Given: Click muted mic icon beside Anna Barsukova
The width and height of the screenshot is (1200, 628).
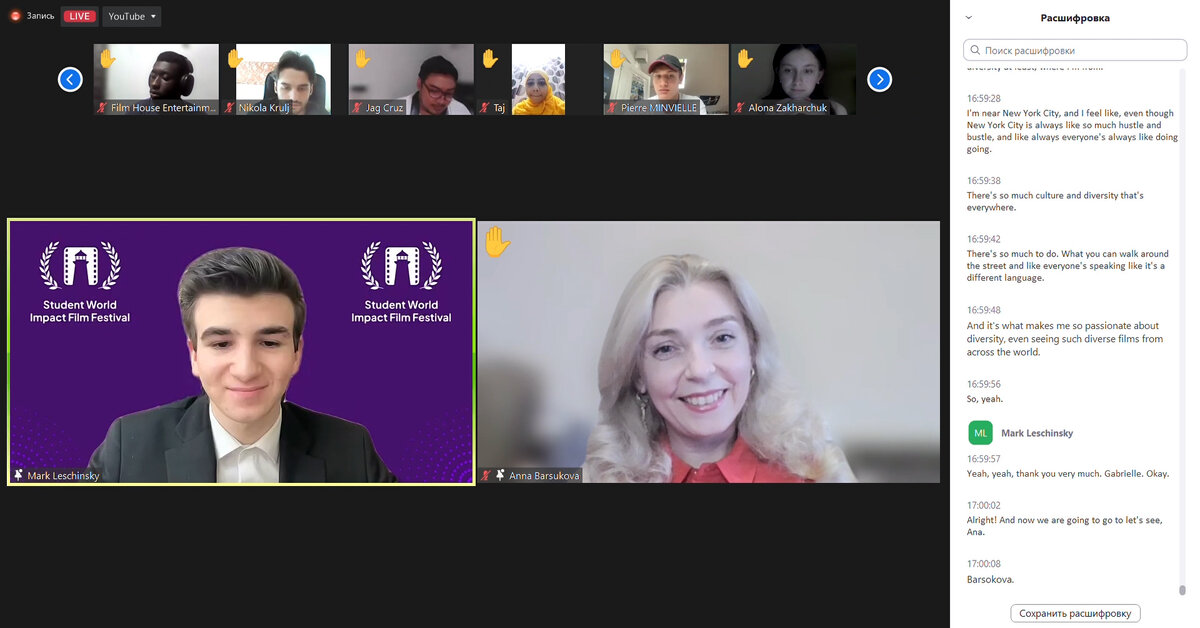Looking at the screenshot, I should click(x=487, y=476).
